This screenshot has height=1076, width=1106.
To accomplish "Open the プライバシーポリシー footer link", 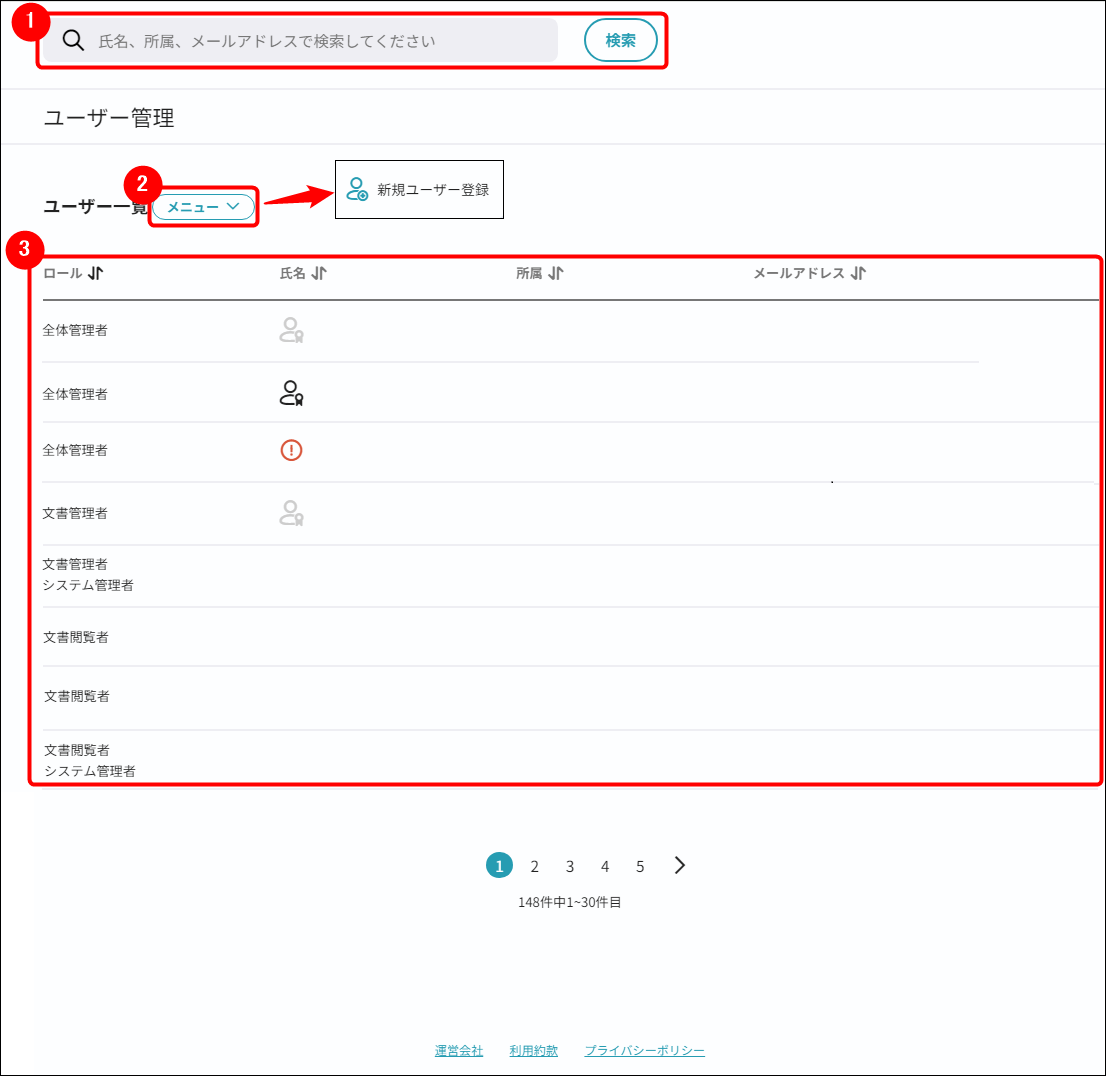I will [x=644, y=1051].
